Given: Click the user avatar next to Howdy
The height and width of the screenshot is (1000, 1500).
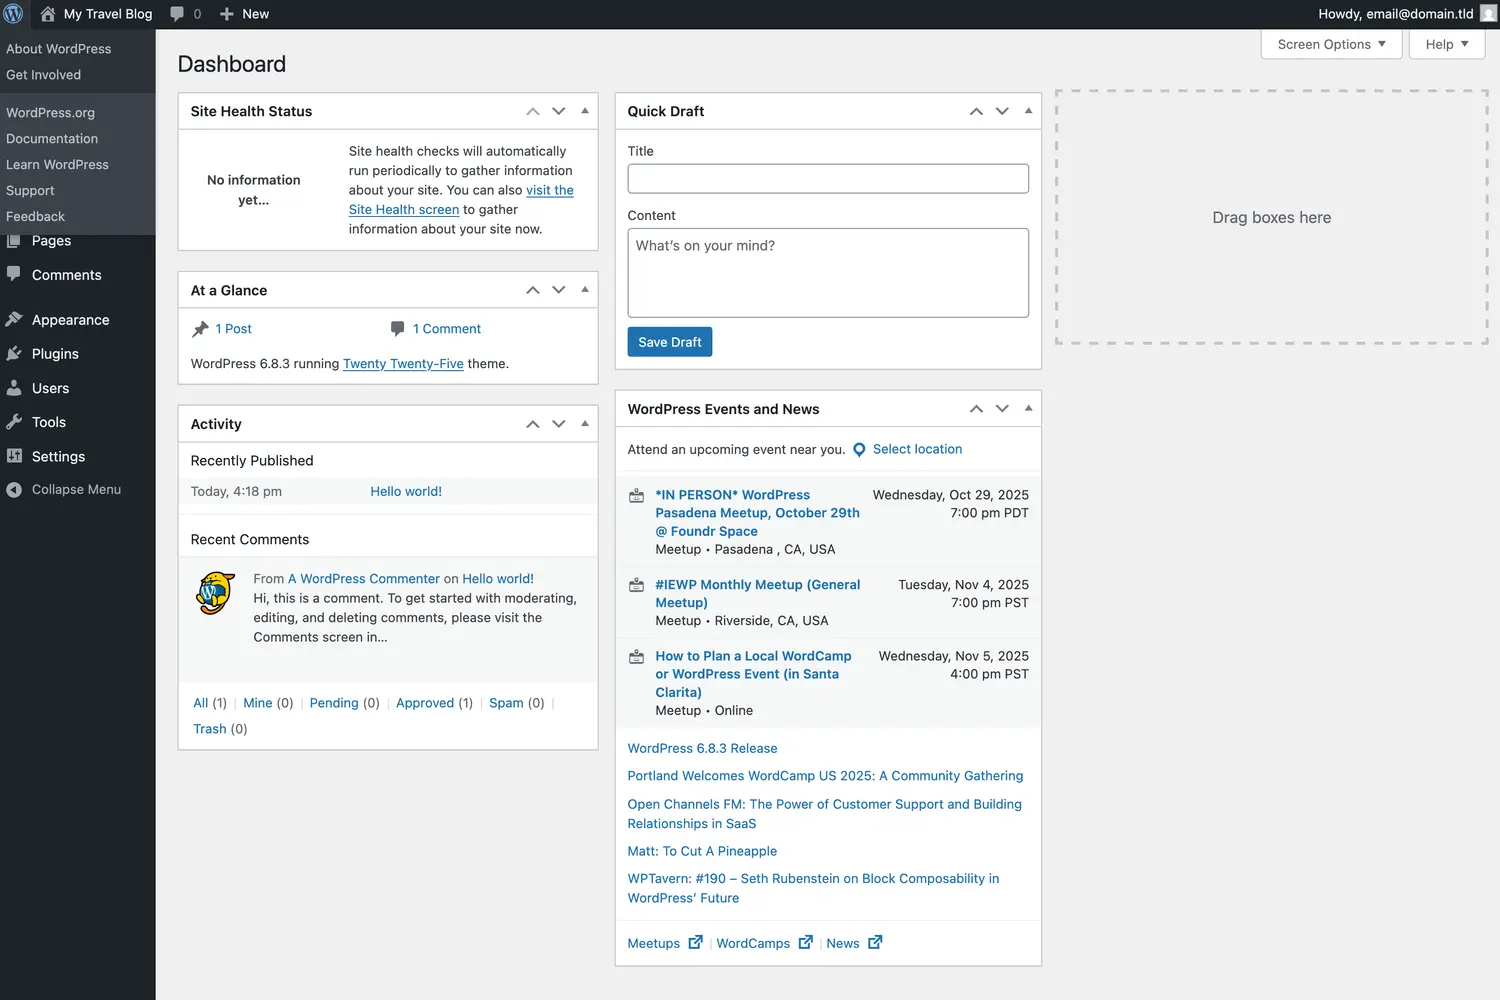Looking at the screenshot, I should point(1488,14).
